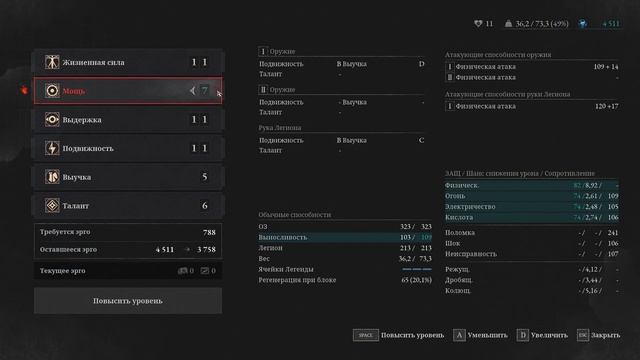The width and height of the screenshot is (640, 360).
Task: Click the highlighted Выносливость row
Action: [345, 237]
